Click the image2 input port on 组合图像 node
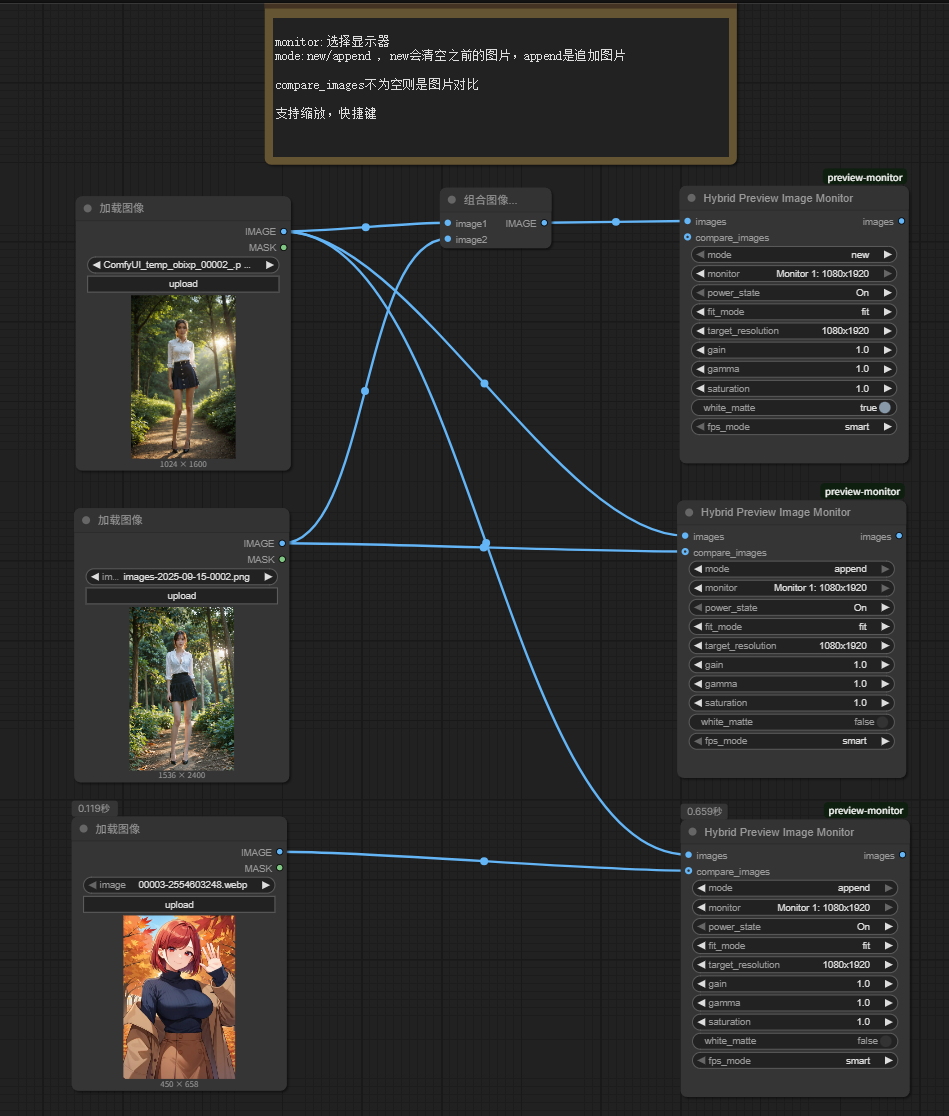The height and width of the screenshot is (1116, 949). click(448, 239)
